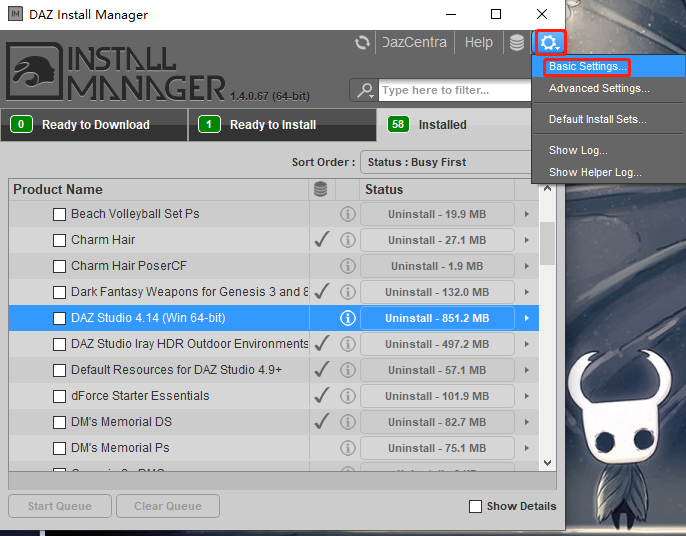This screenshot has height=536, width=686.
Task: Click Uninstall - 497.2 MB button
Action: point(437,344)
